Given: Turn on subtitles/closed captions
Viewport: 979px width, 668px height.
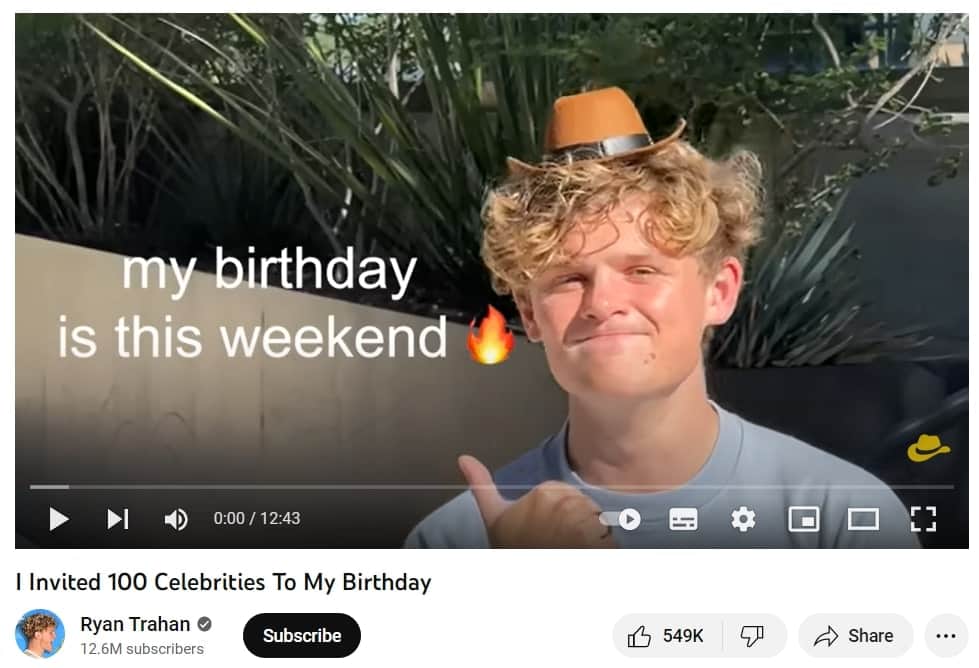Looking at the screenshot, I should (683, 519).
